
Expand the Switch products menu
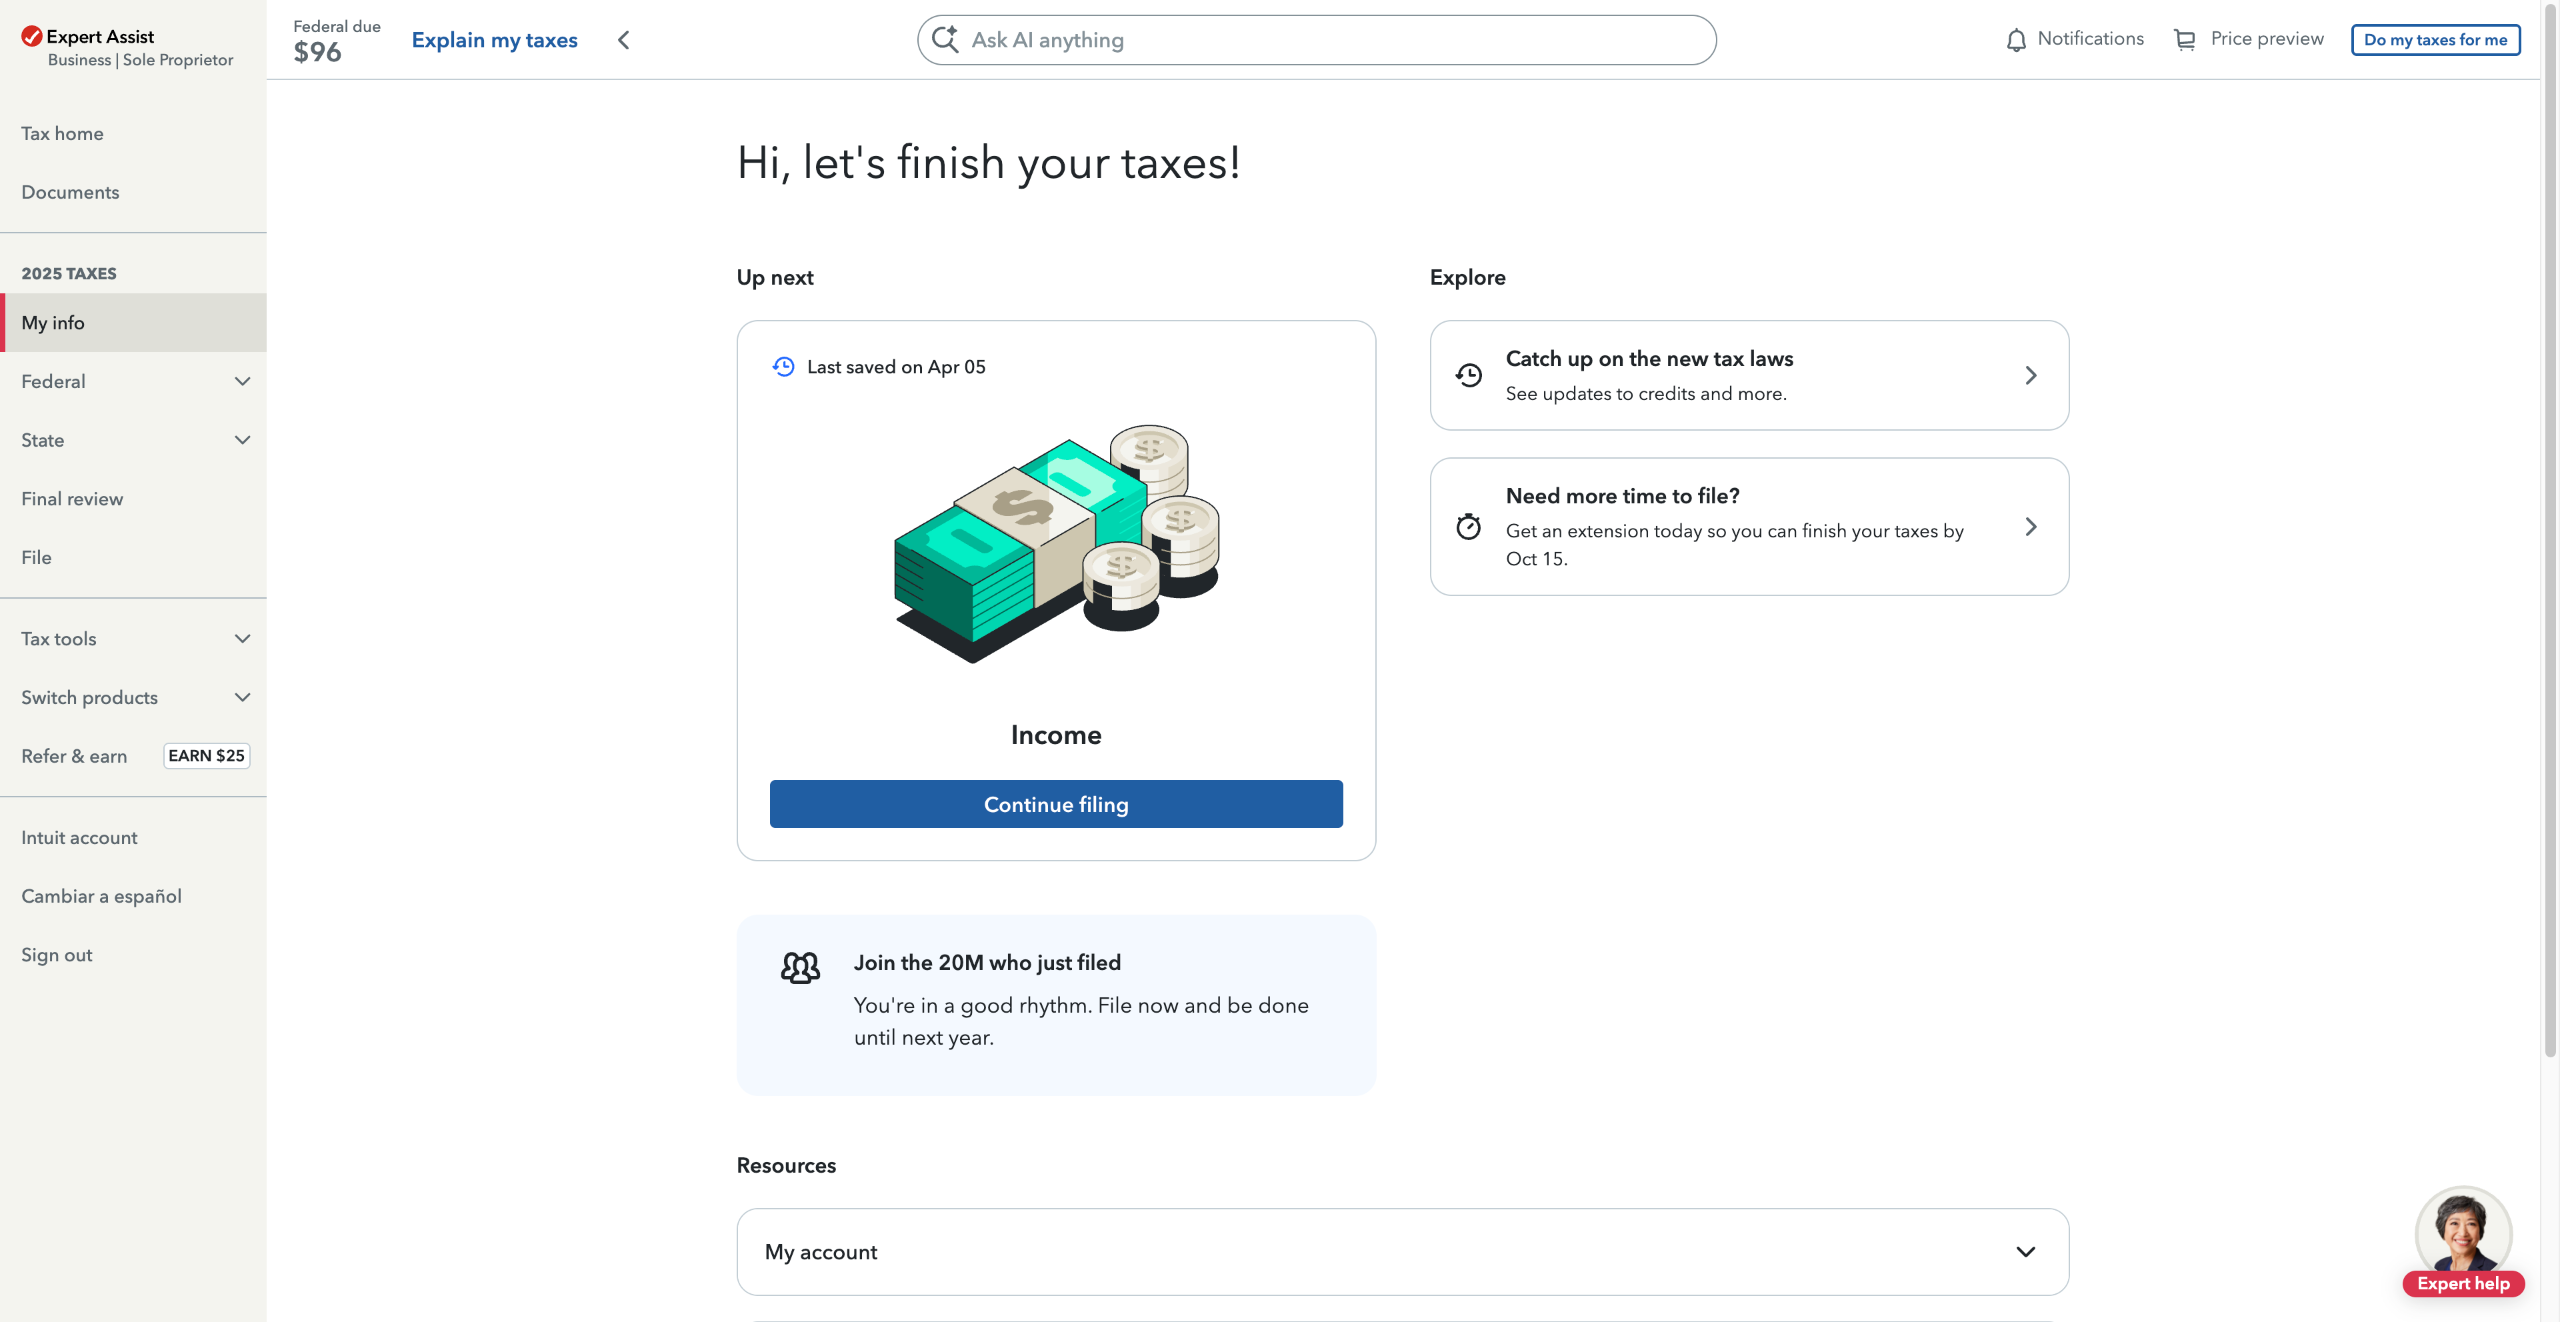(x=242, y=698)
